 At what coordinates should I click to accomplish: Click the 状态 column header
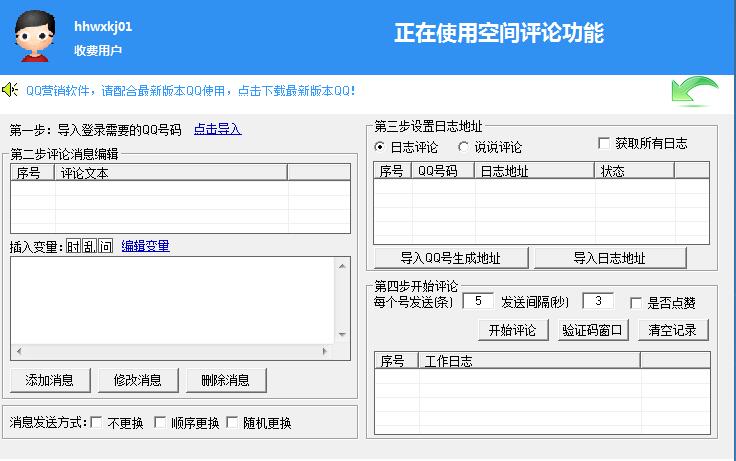point(635,171)
